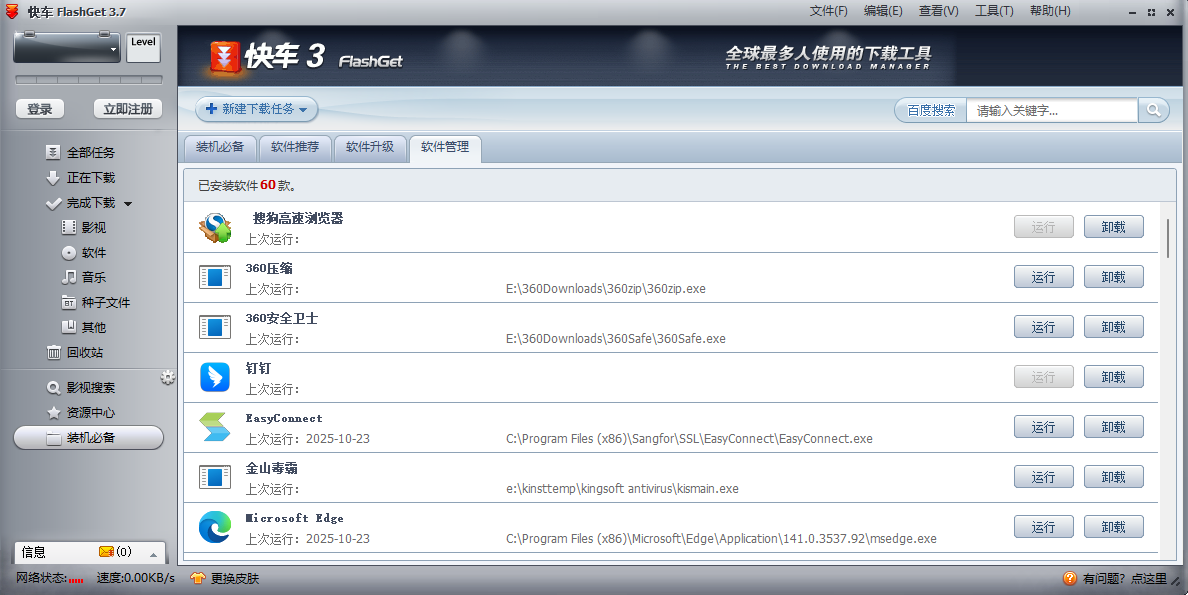Image resolution: width=1188 pixels, height=595 pixels.
Task: Switch to the 软件升级 tab
Action: pos(370,148)
